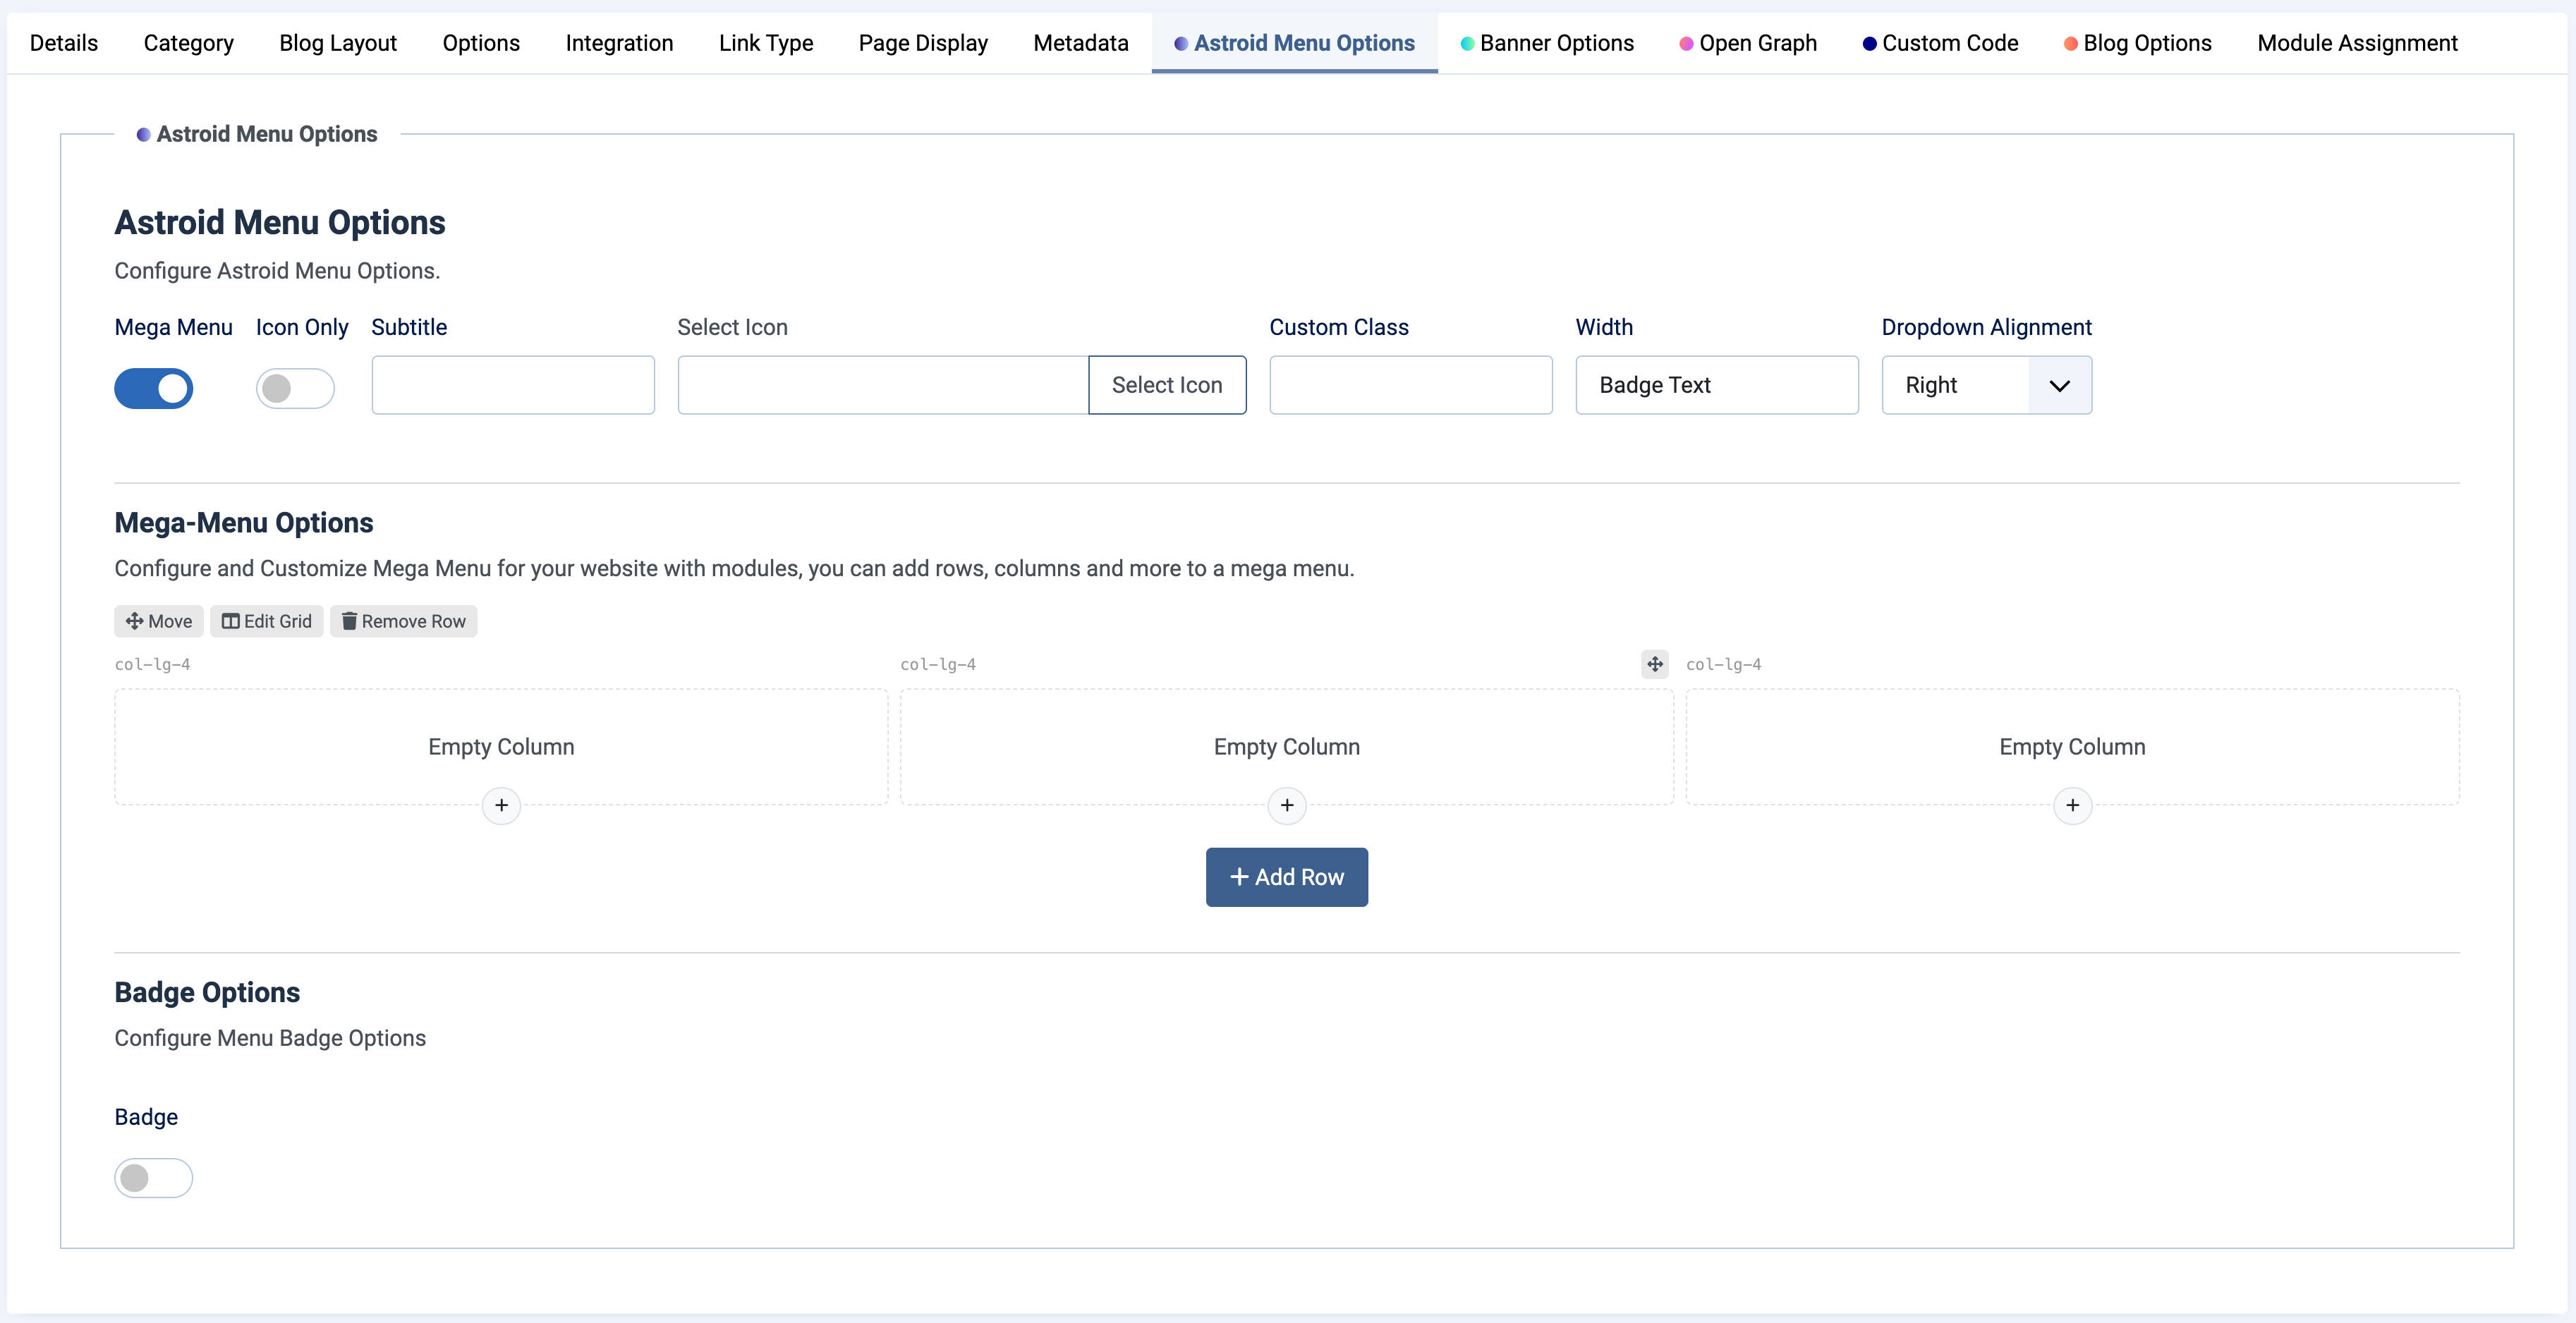Click the Badge Options heading
Viewport: 2576px width, 1323px height.
pyautogui.click(x=207, y=992)
